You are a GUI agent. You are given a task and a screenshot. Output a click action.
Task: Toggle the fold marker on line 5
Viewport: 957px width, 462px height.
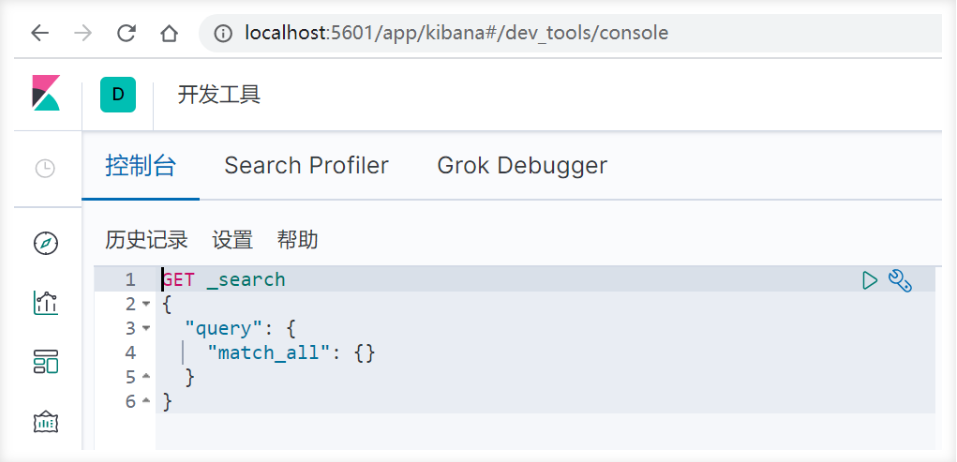(x=146, y=377)
